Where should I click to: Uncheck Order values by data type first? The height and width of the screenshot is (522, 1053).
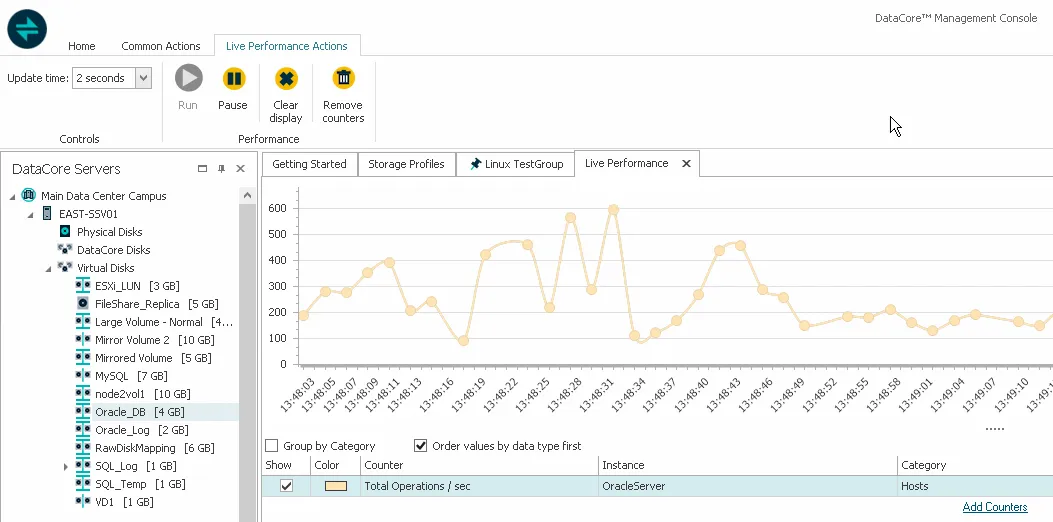pyautogui.click(x=420, y=445)
